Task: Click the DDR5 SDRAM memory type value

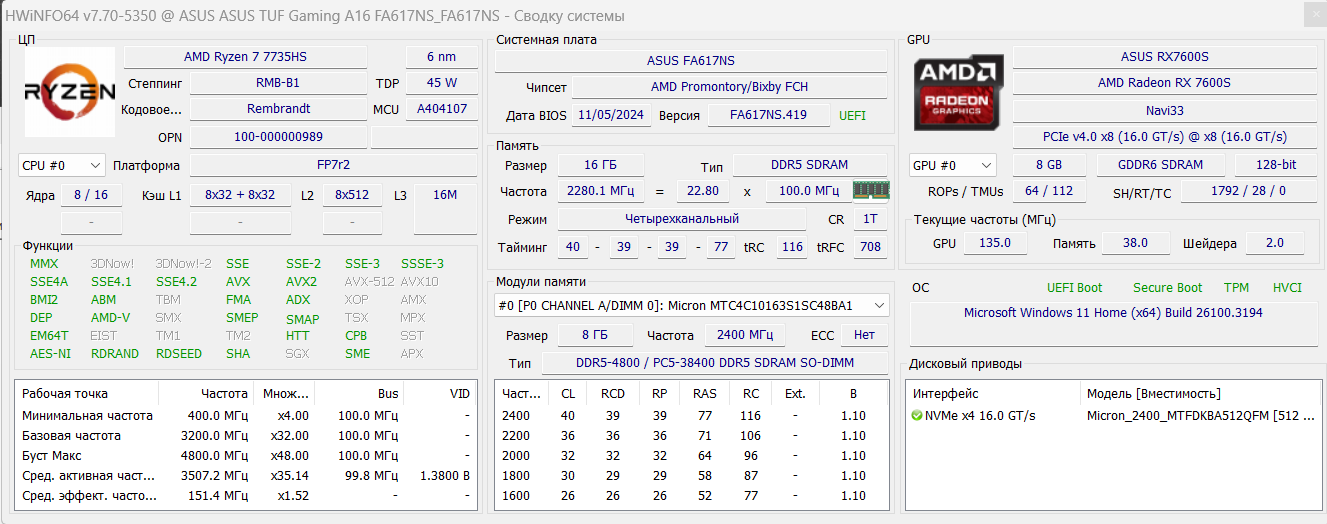Action: pyautogui.click(x=810, y=165)
